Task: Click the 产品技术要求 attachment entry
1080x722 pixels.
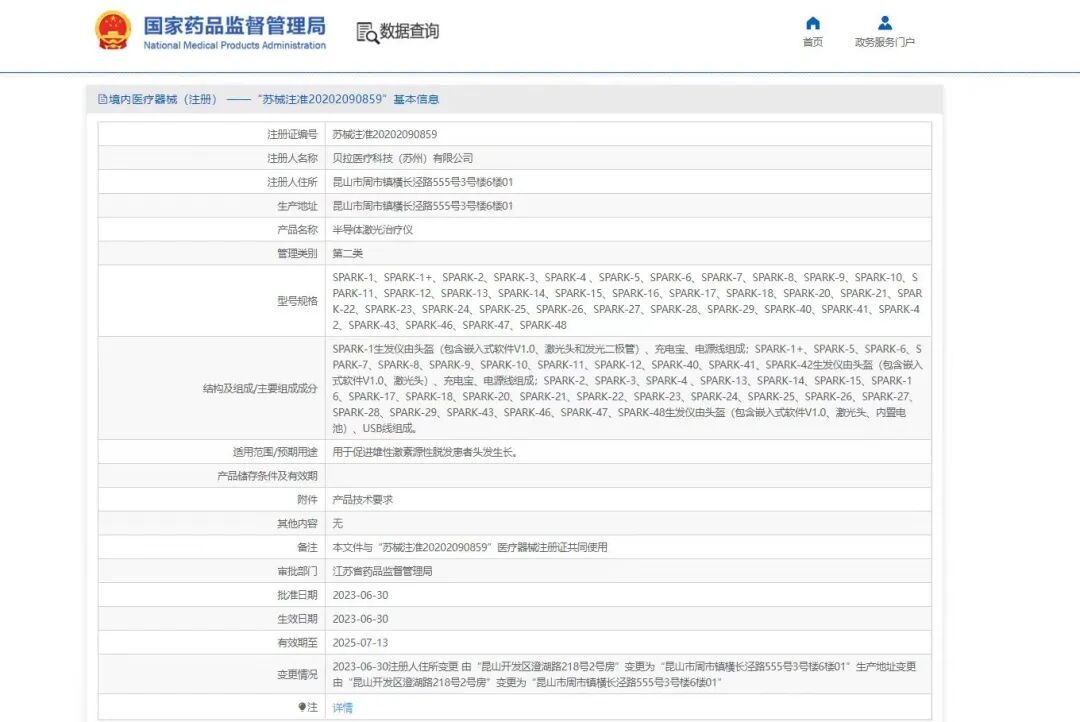Action: (362, 499)
